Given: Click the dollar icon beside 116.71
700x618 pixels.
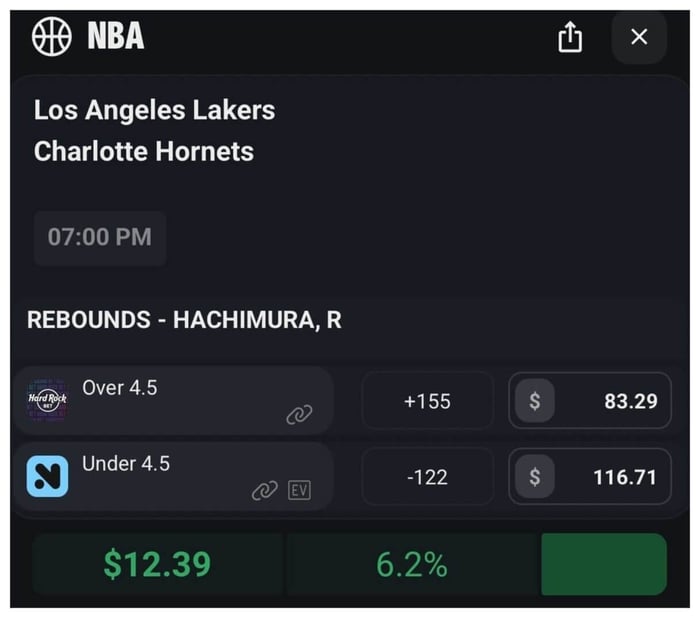Looking at the screenshot, I should pos(535,477).
